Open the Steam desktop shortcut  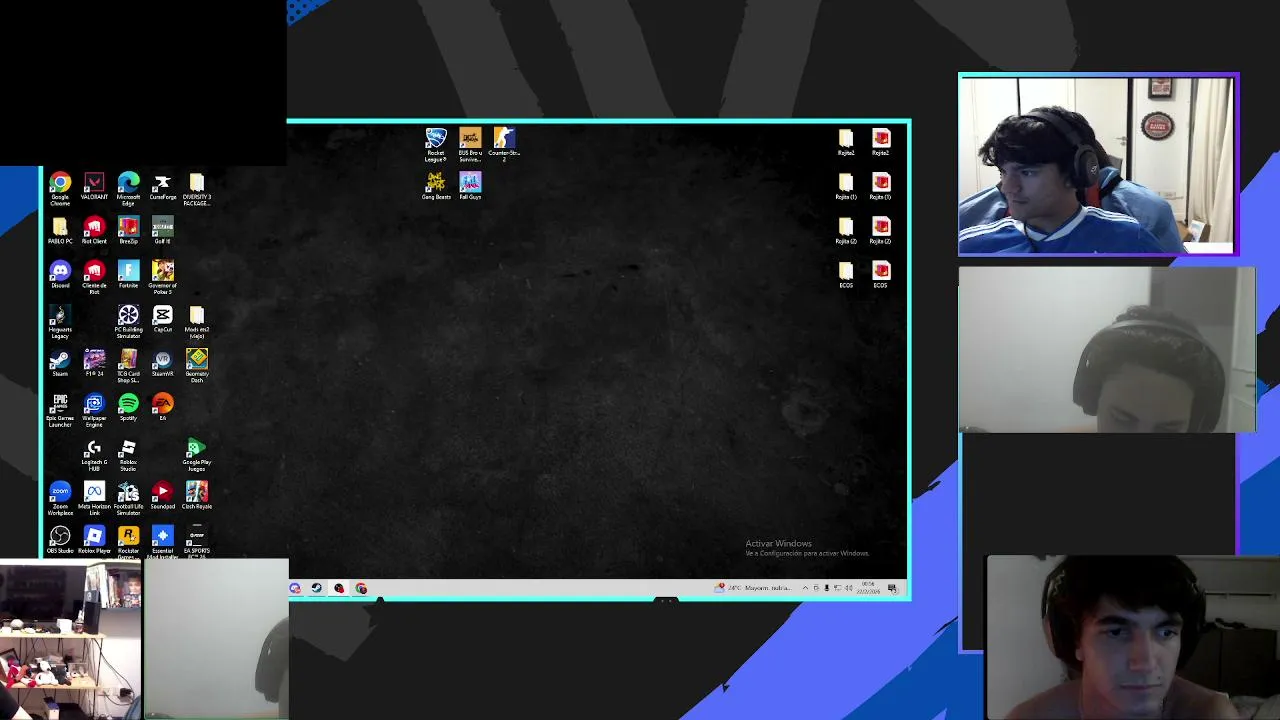point(60,363)
